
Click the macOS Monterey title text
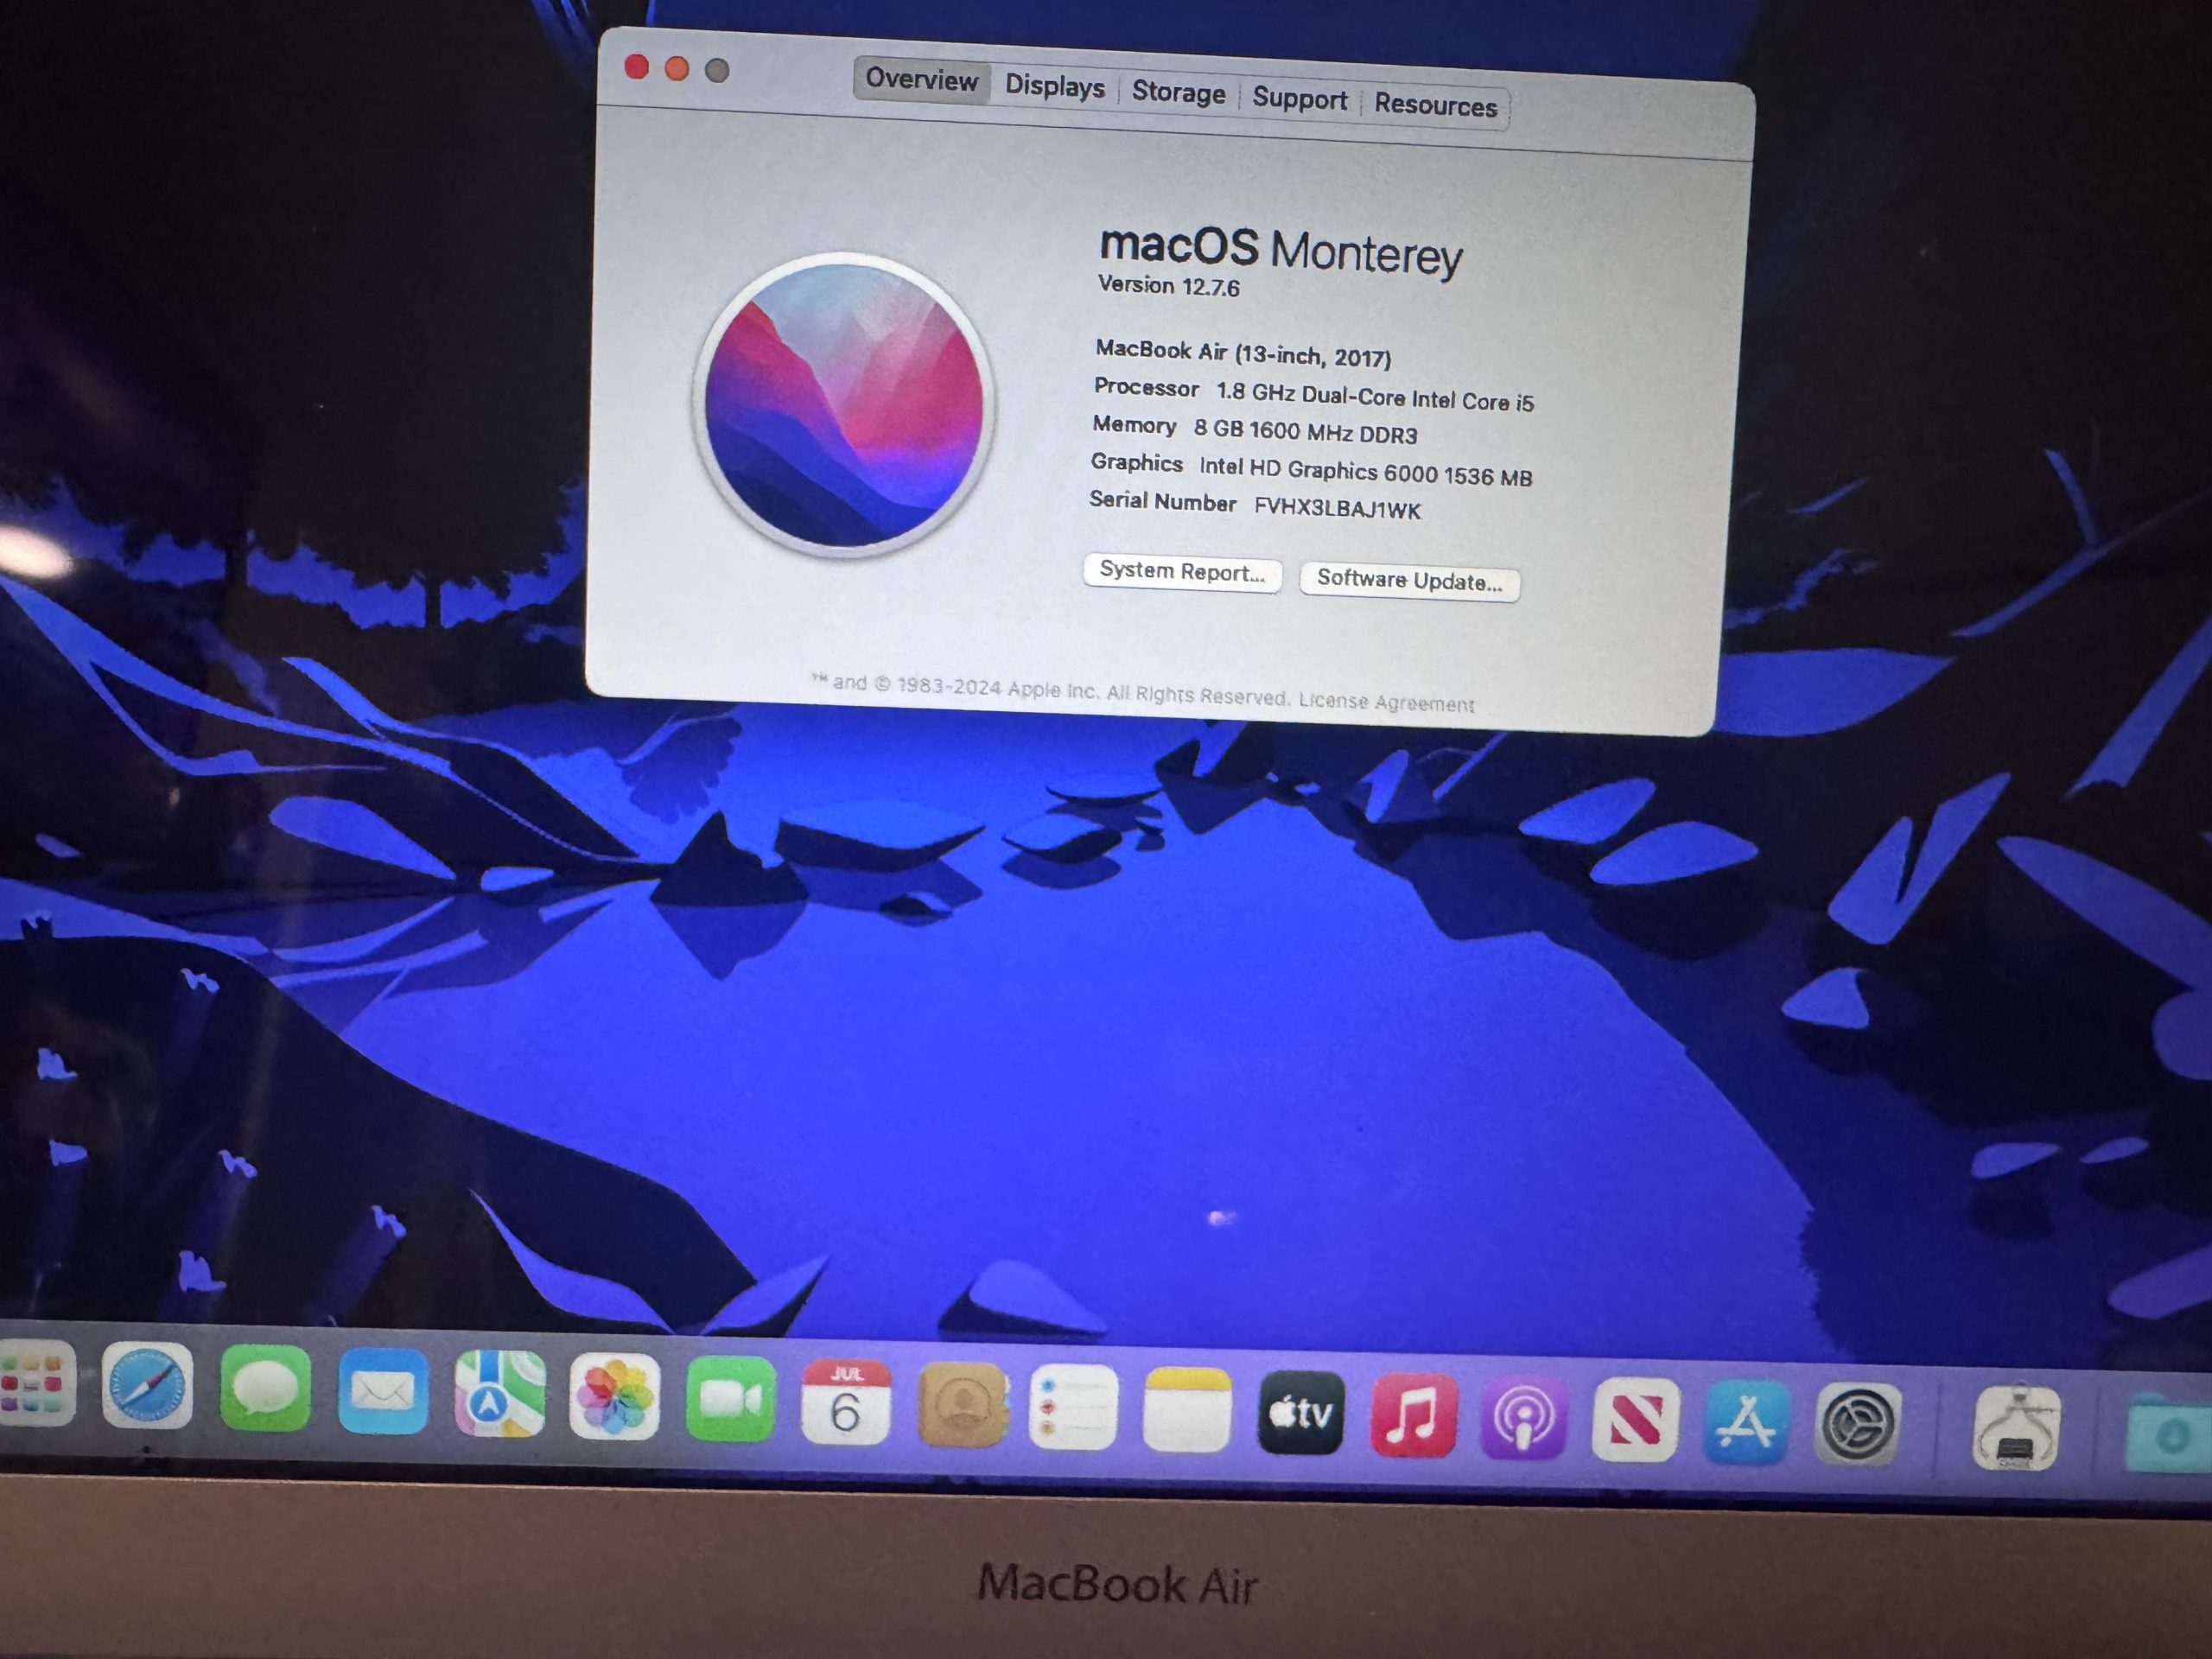click(x=1280, y=249)
